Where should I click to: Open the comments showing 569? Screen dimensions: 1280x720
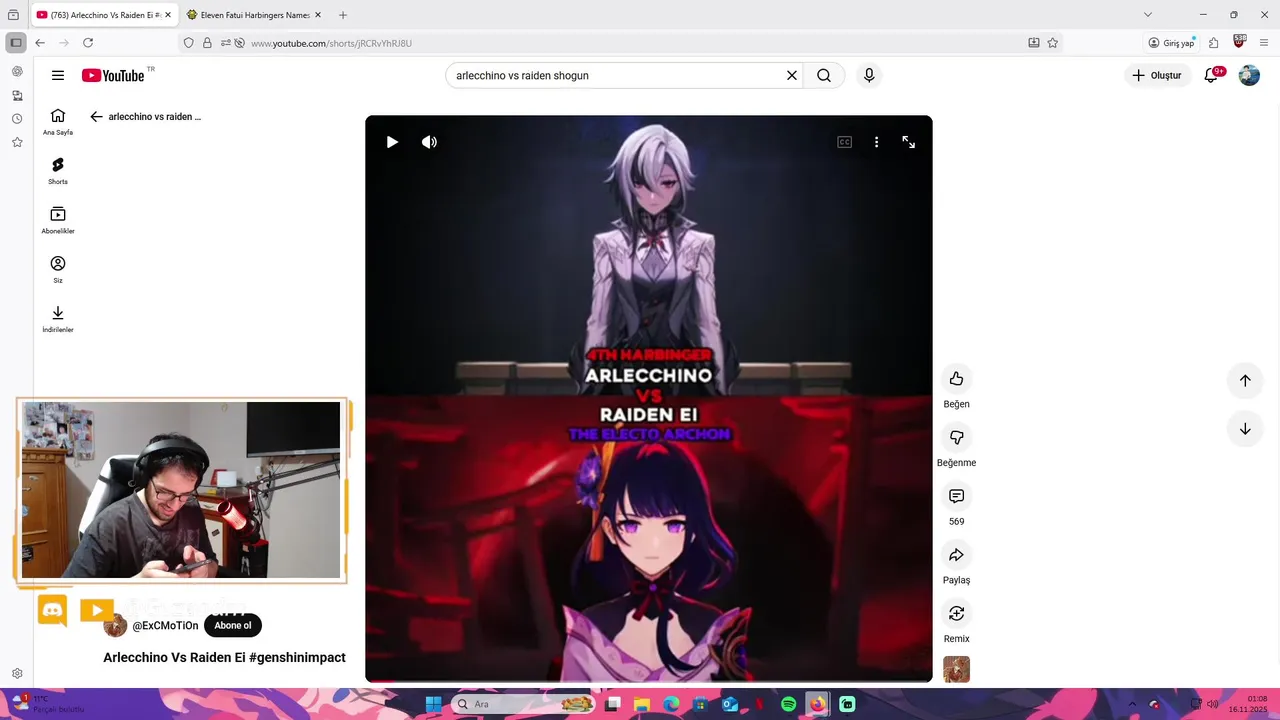[956, 496]
